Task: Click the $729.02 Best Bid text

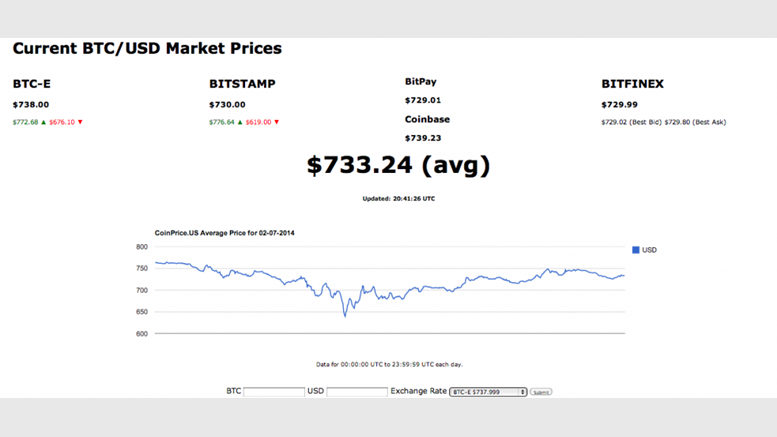Action: 631,122
